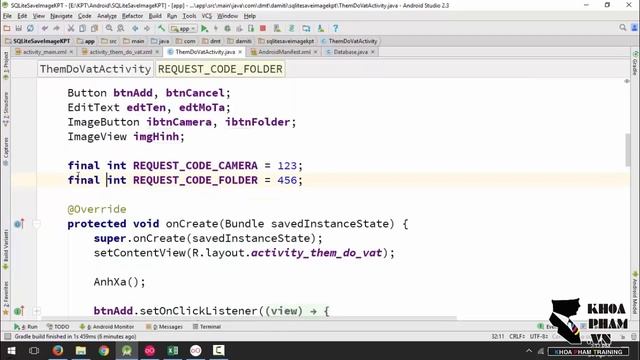Open the File menu
This screenshot has height=360, width=640.
click(7, 16)
